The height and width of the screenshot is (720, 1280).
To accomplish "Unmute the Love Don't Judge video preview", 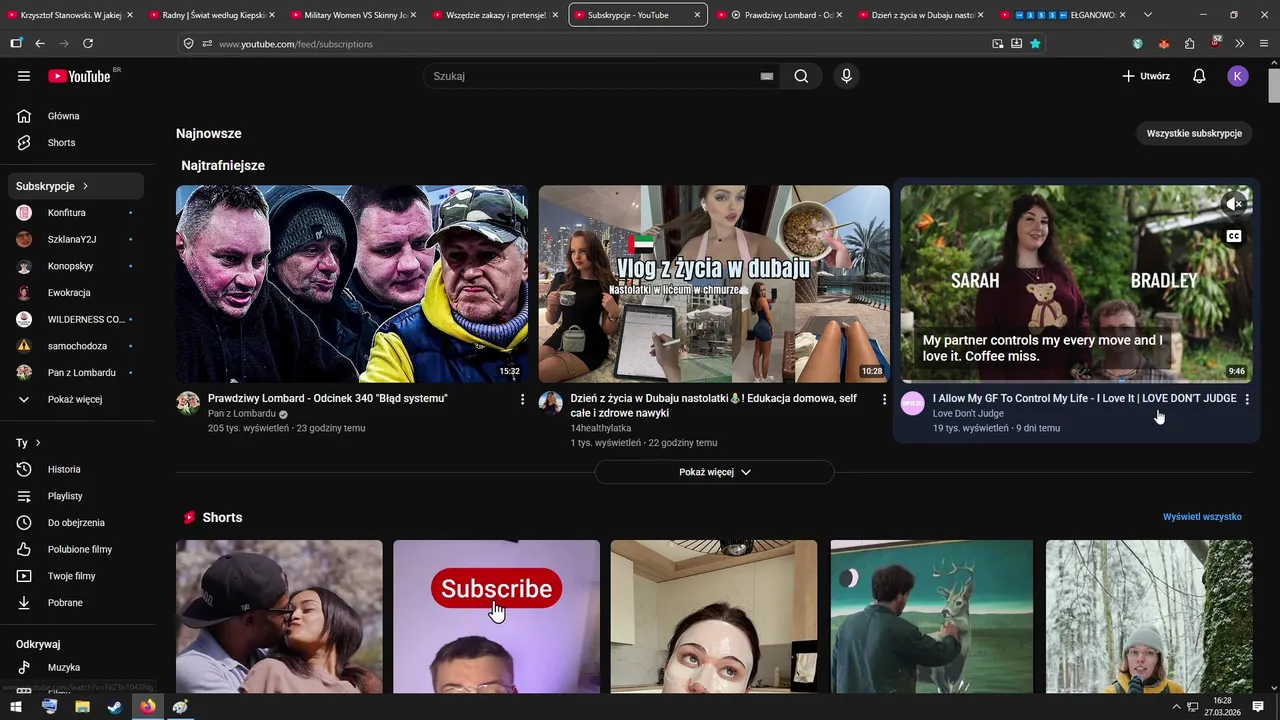I will pyautogui.click(x=1235, y=204).
